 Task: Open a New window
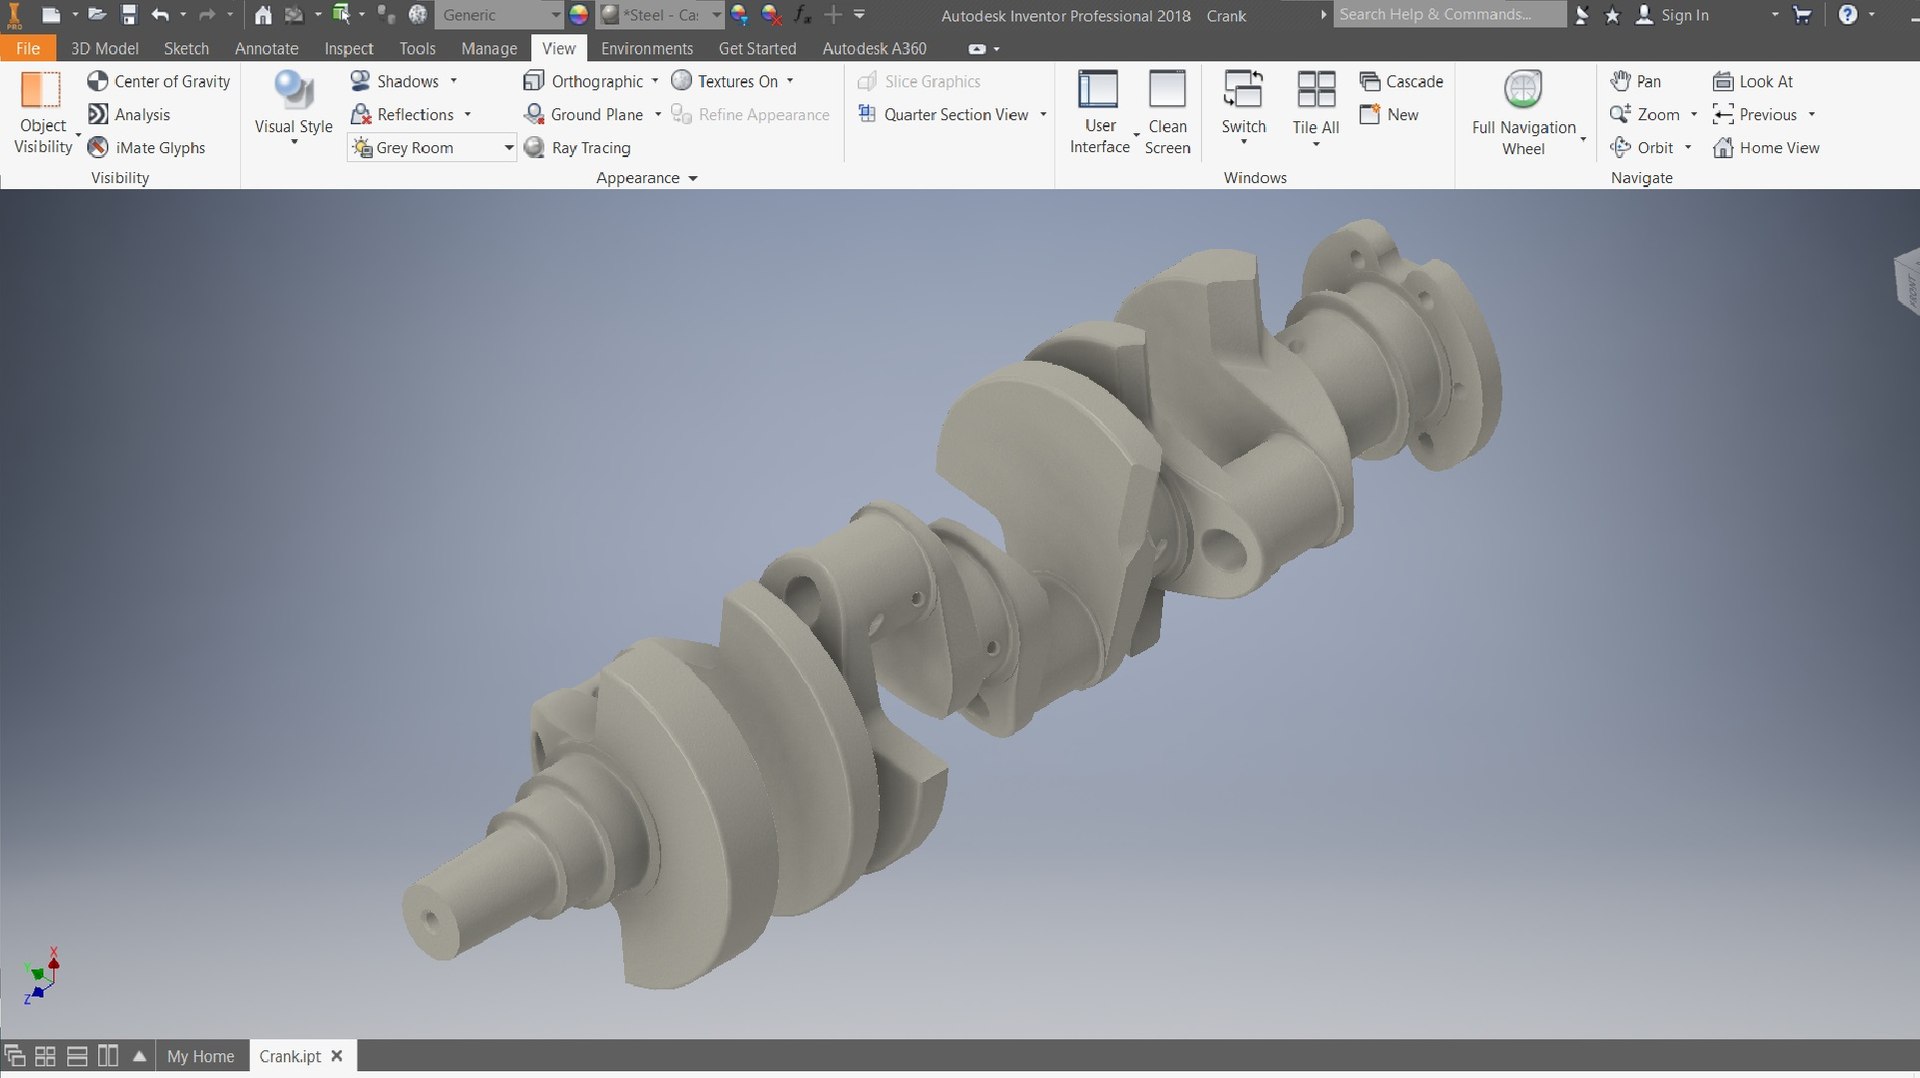tap(1389, 115)
